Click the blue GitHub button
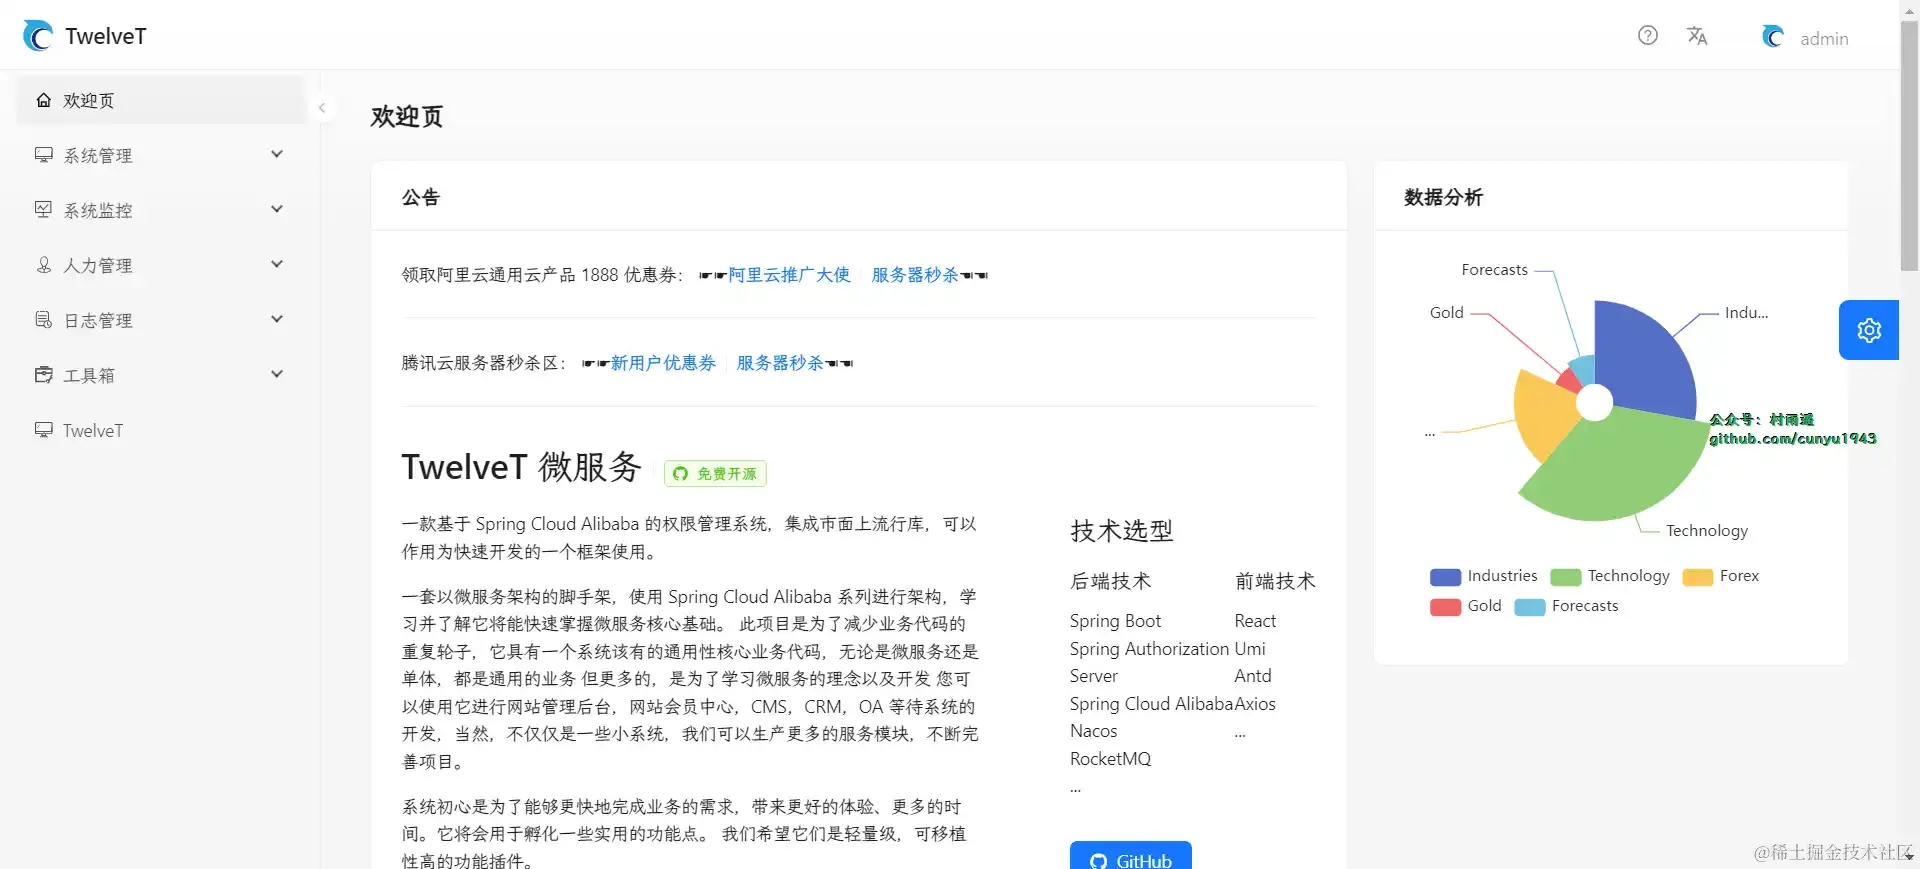 1131,855
